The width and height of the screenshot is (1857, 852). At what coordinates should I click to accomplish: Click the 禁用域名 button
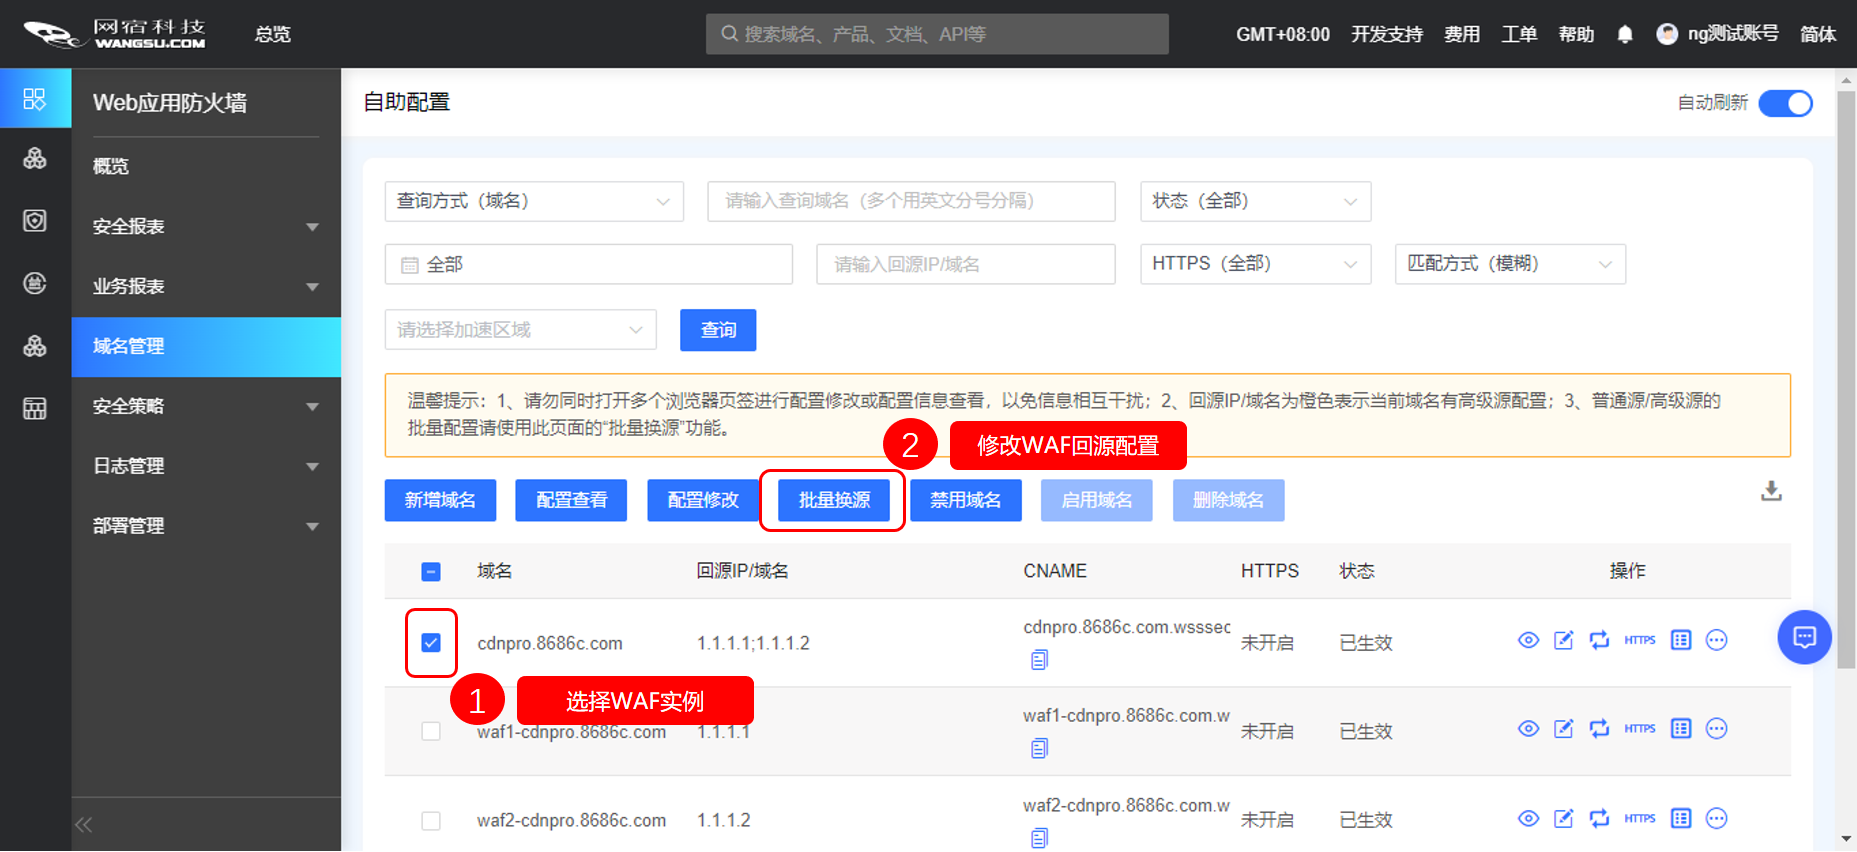[x=966, y=500]
